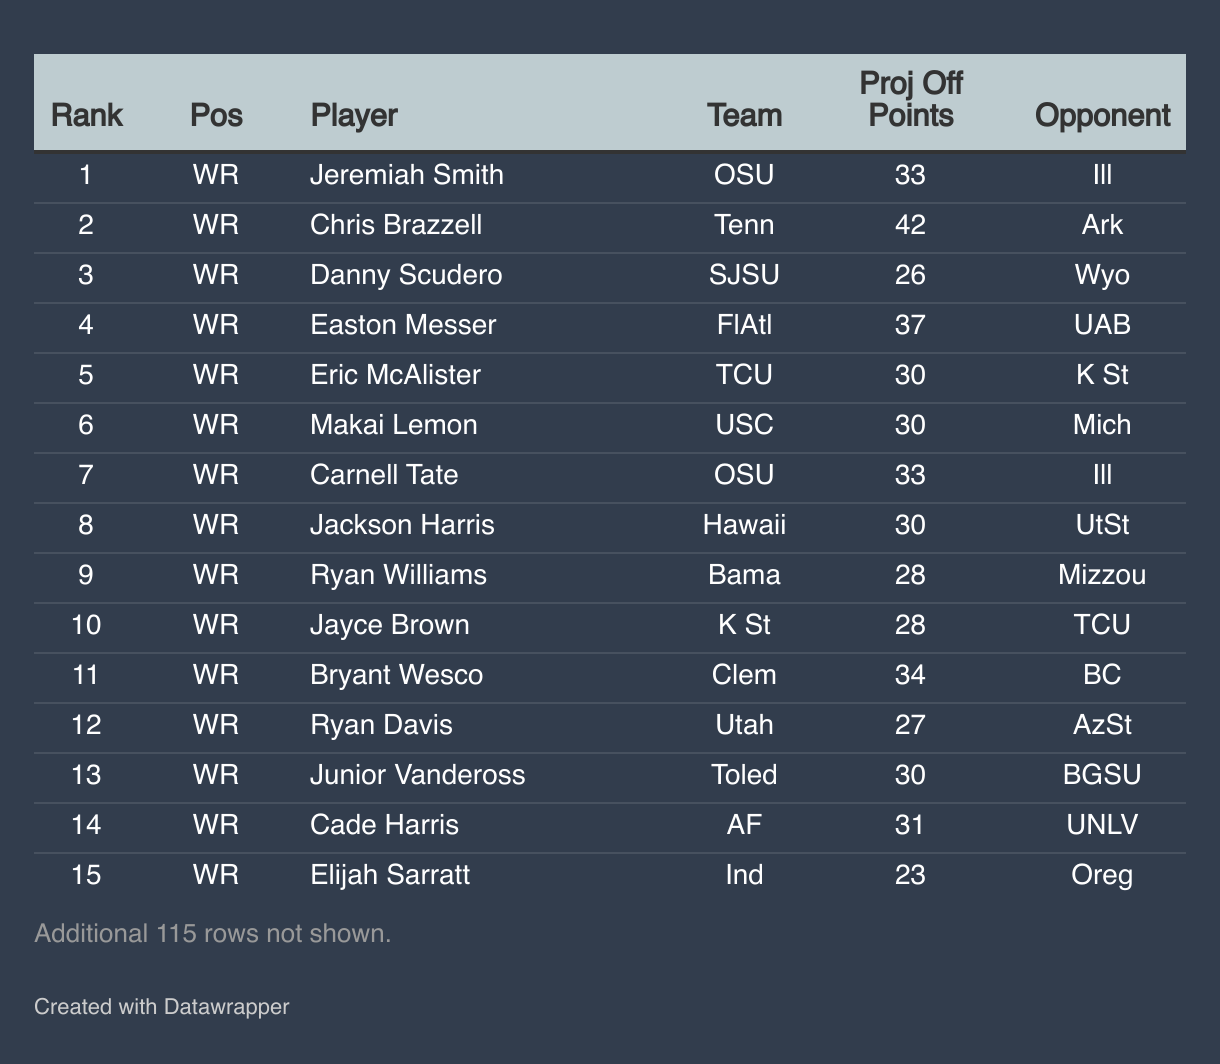The image size is (1220, 1064).
Task: Click the Team column header
Action: 744,115
